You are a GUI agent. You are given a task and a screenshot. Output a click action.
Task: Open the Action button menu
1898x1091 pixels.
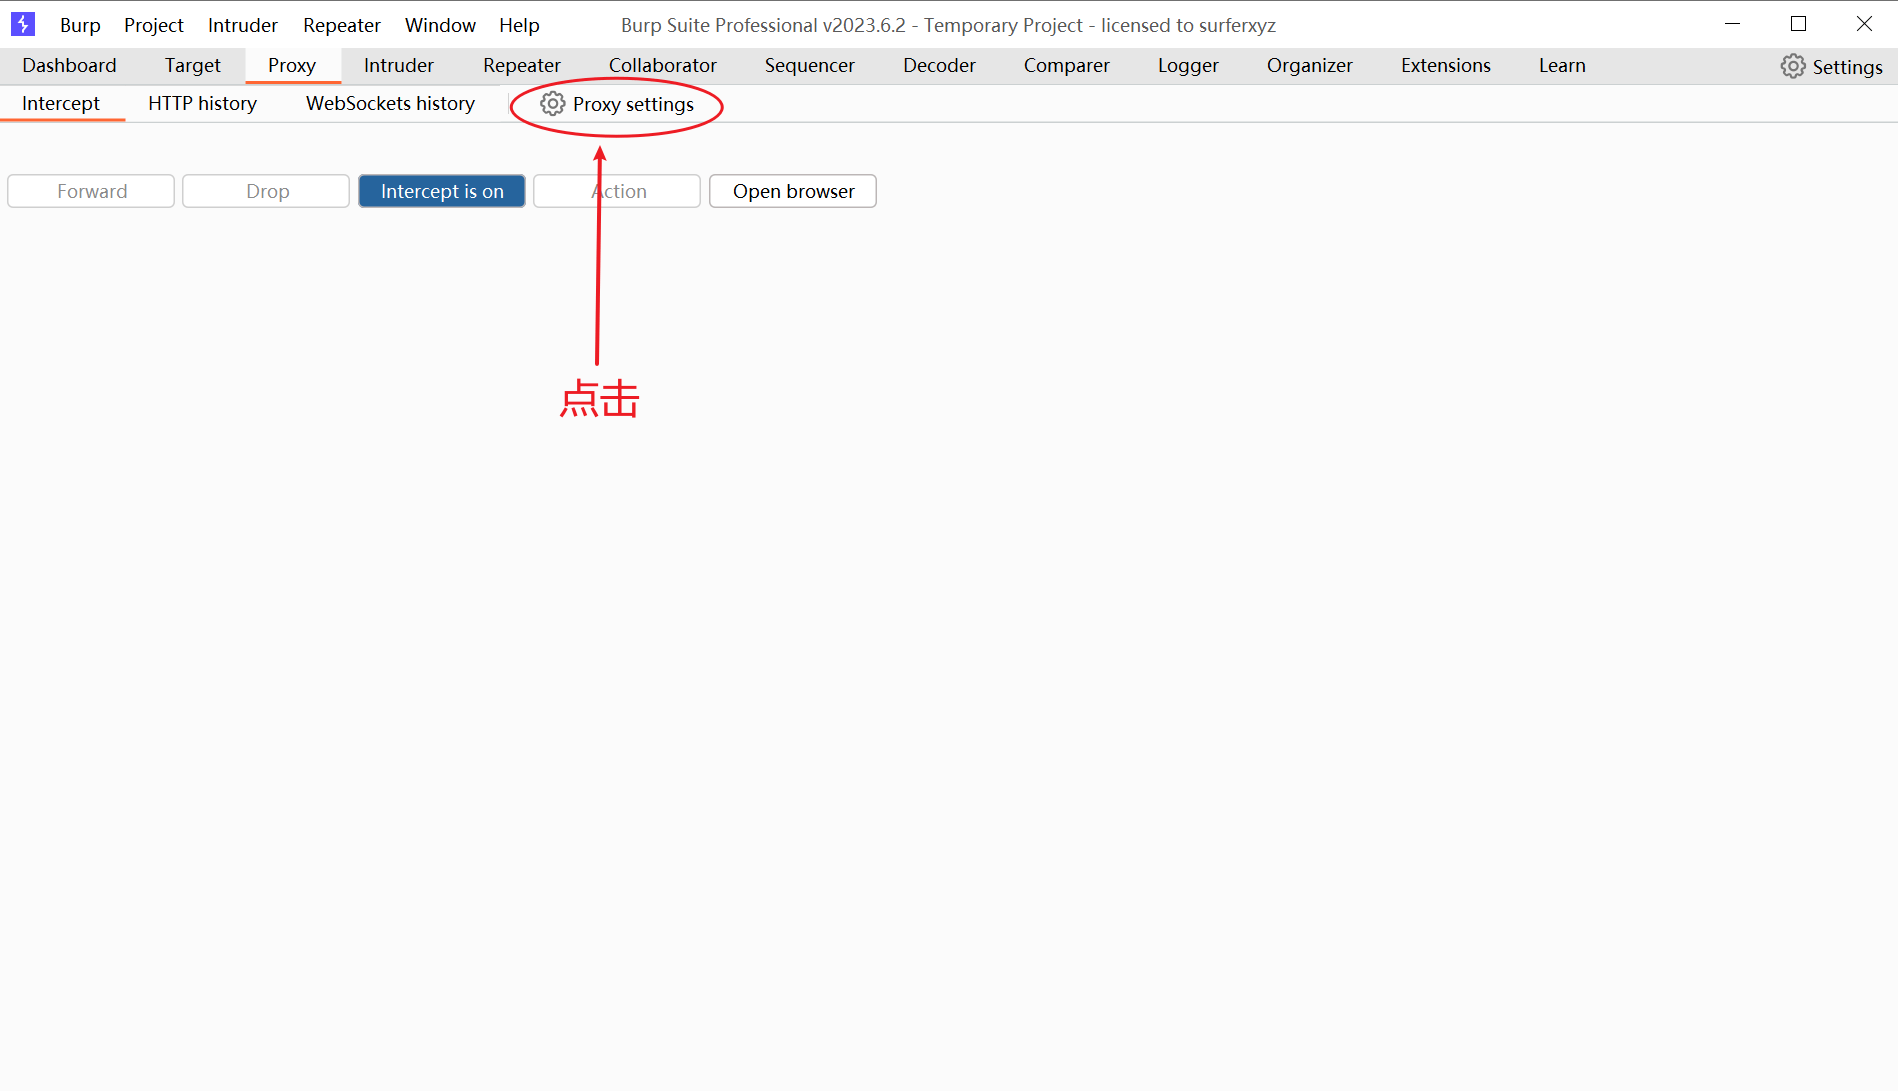point(616,191)
